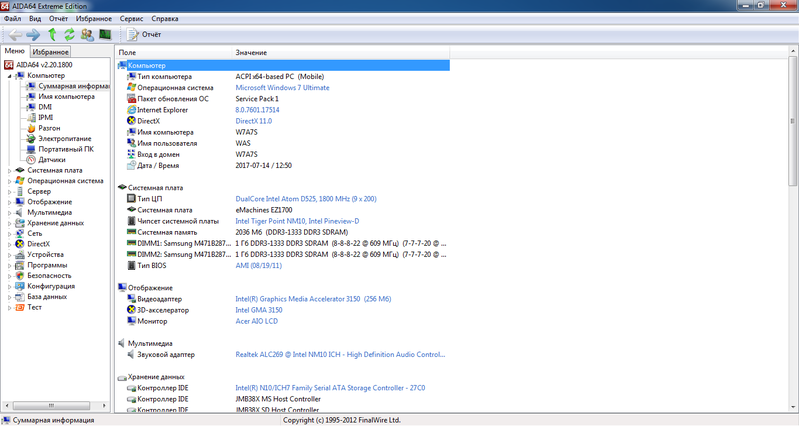Select the eMachines EZ1700 value
799x426 pixels.
264,210
